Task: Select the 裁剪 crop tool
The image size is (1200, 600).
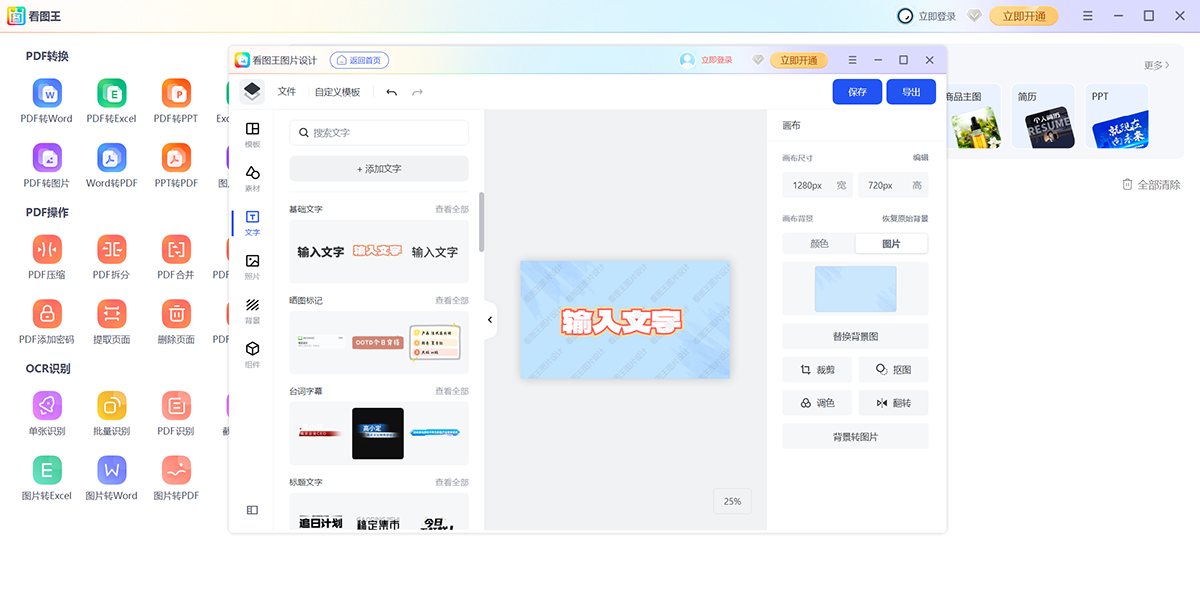Action: [816, 369]
